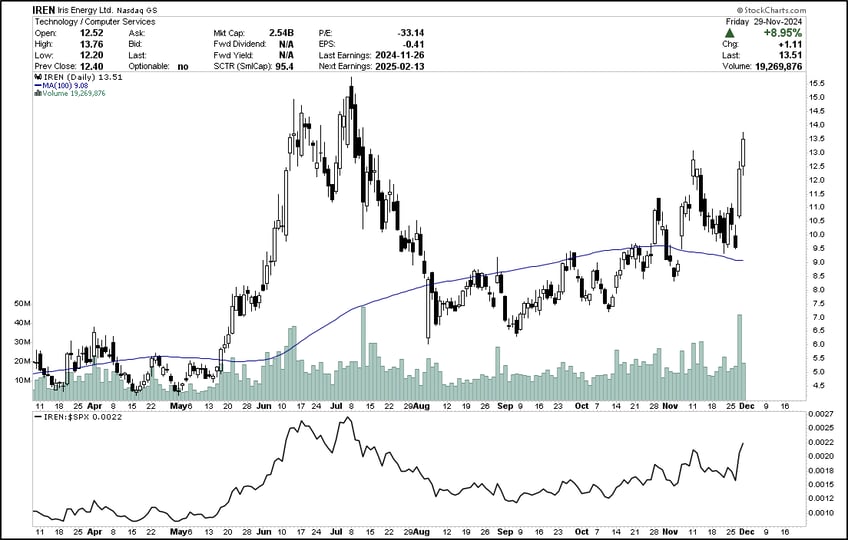Screen dimensions: 848x540
Task: Click the Nov label on the lower panel's date axis
Action: click(670, 531)
